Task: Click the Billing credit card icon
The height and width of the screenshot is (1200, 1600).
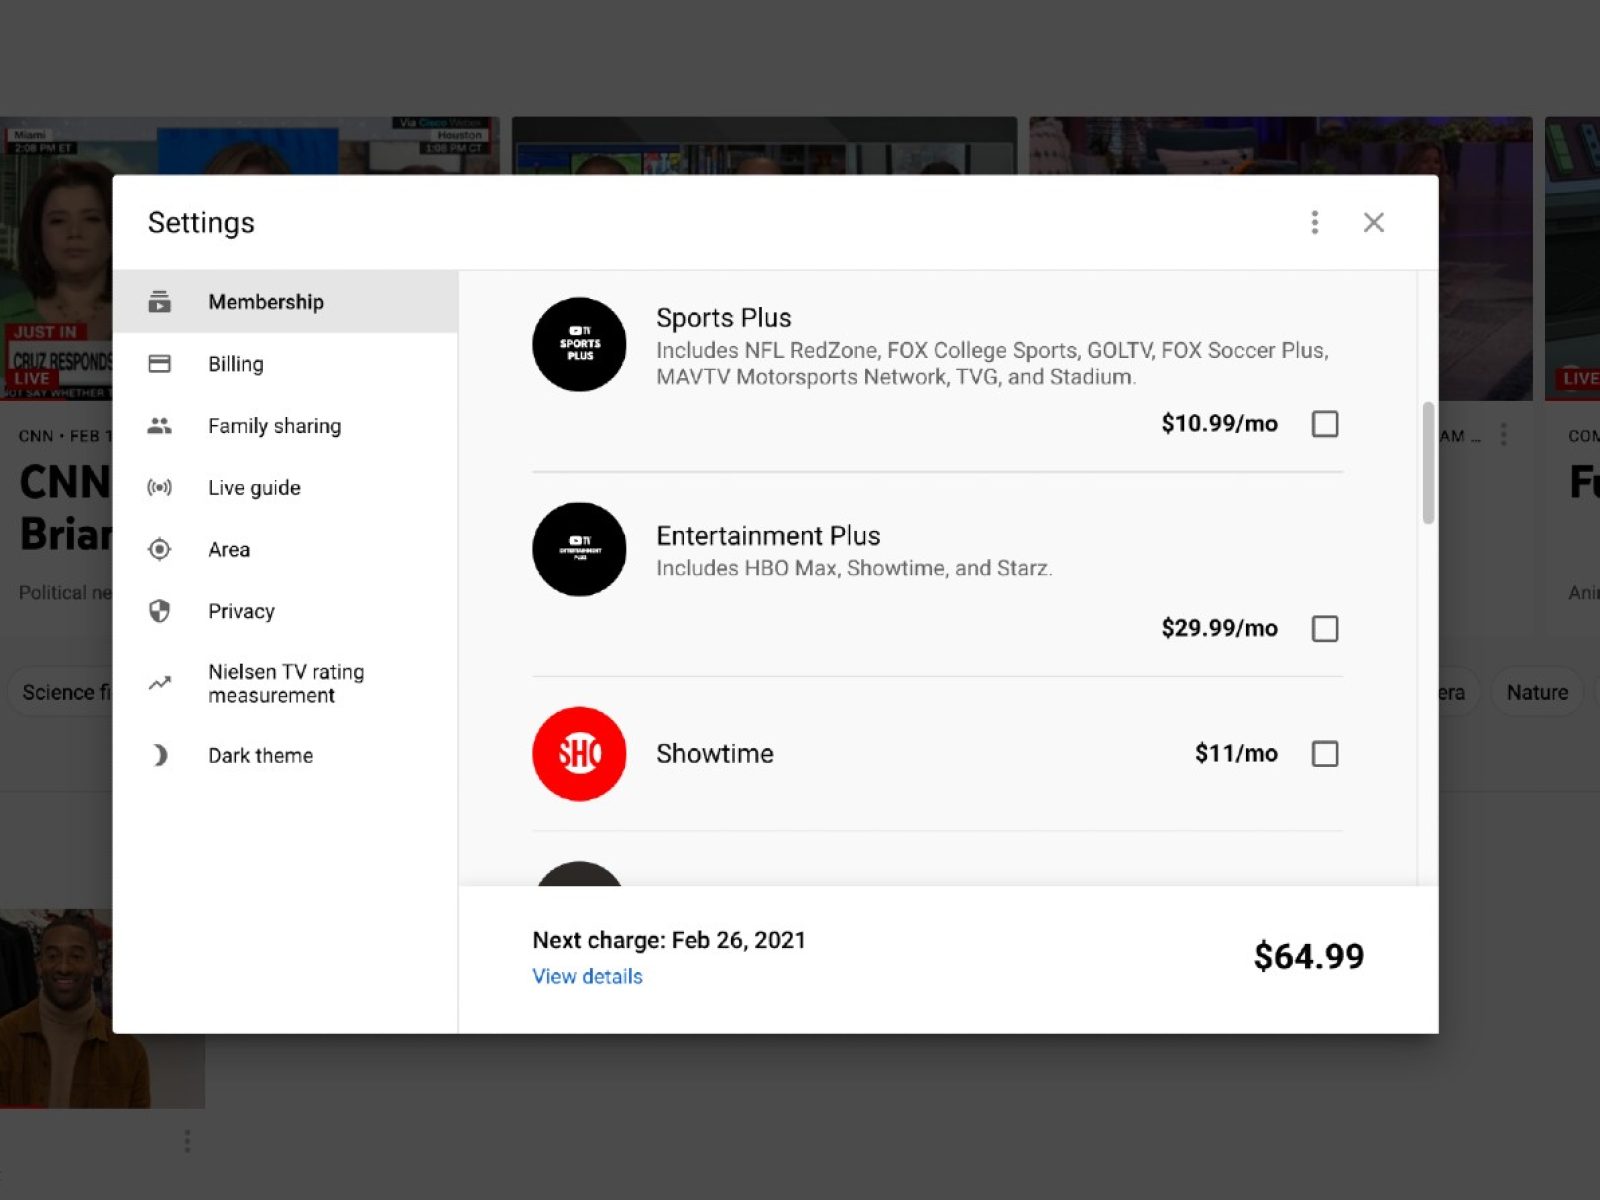Action: (x=159, y=364)
